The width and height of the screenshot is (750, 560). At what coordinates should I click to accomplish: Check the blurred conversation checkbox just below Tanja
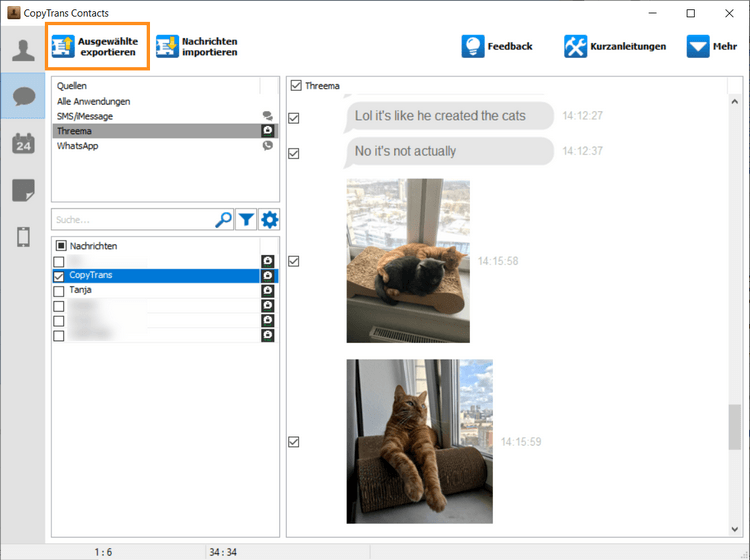[x=59, y=306]
